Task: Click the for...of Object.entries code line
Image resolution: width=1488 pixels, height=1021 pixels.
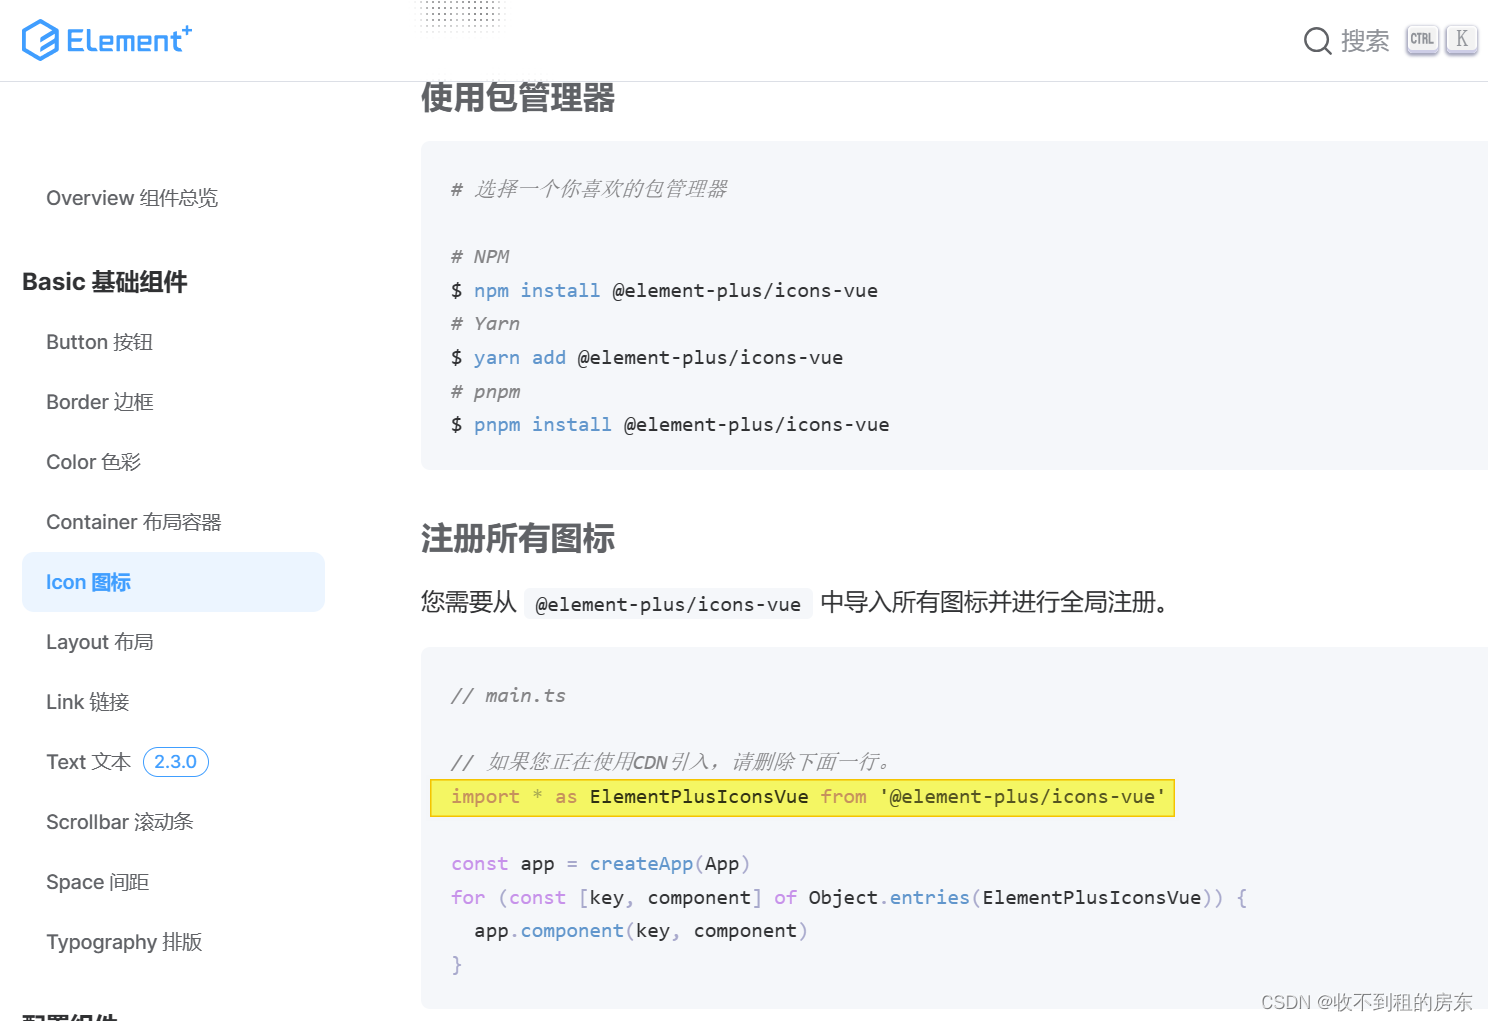Action: (849, 898)
